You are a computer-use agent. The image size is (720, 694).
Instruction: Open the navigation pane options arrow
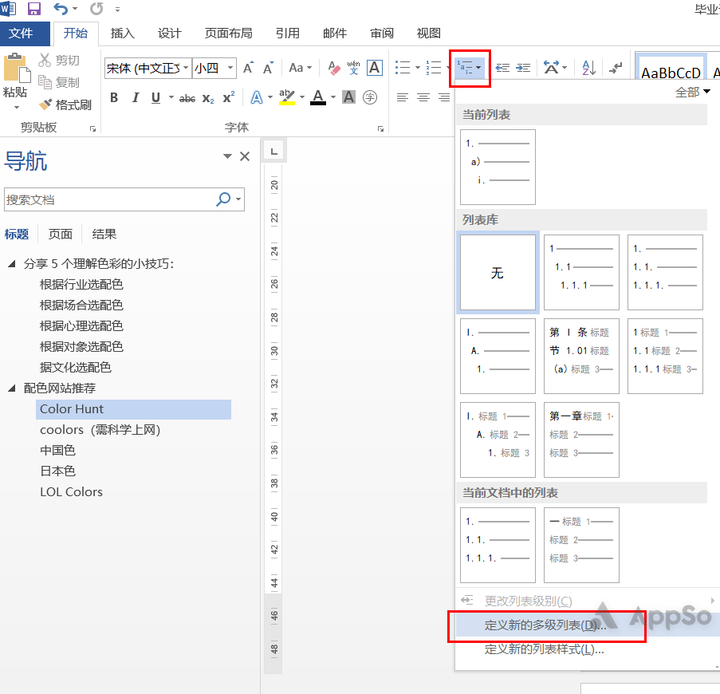coord(227,156)
